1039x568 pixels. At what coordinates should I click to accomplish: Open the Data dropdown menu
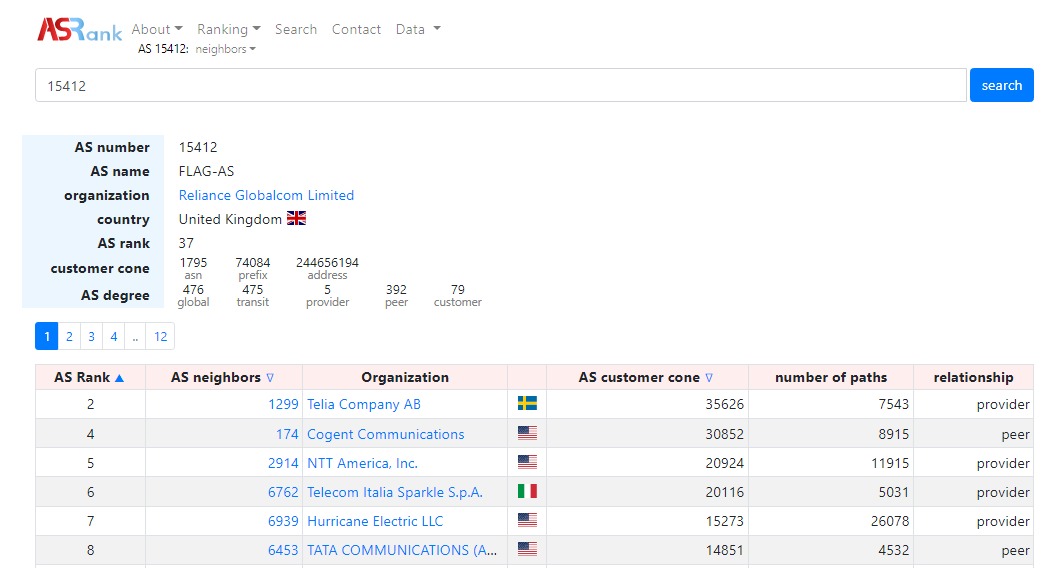(418, 29)
